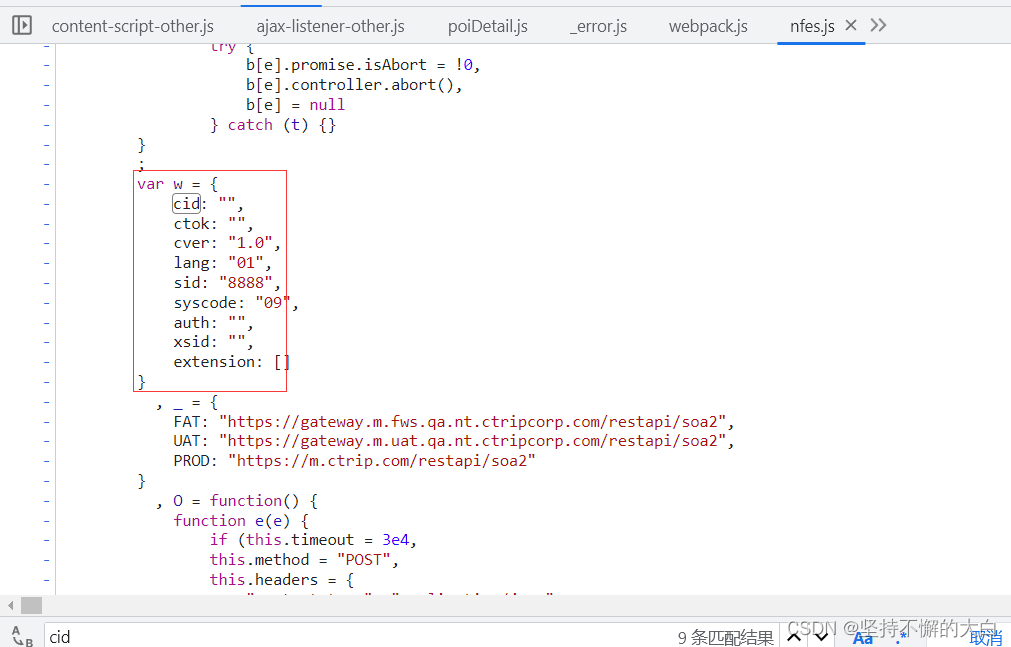The image size is (1011, 647).
Task: Toggle regular expression search option
Action: [901, 638]
